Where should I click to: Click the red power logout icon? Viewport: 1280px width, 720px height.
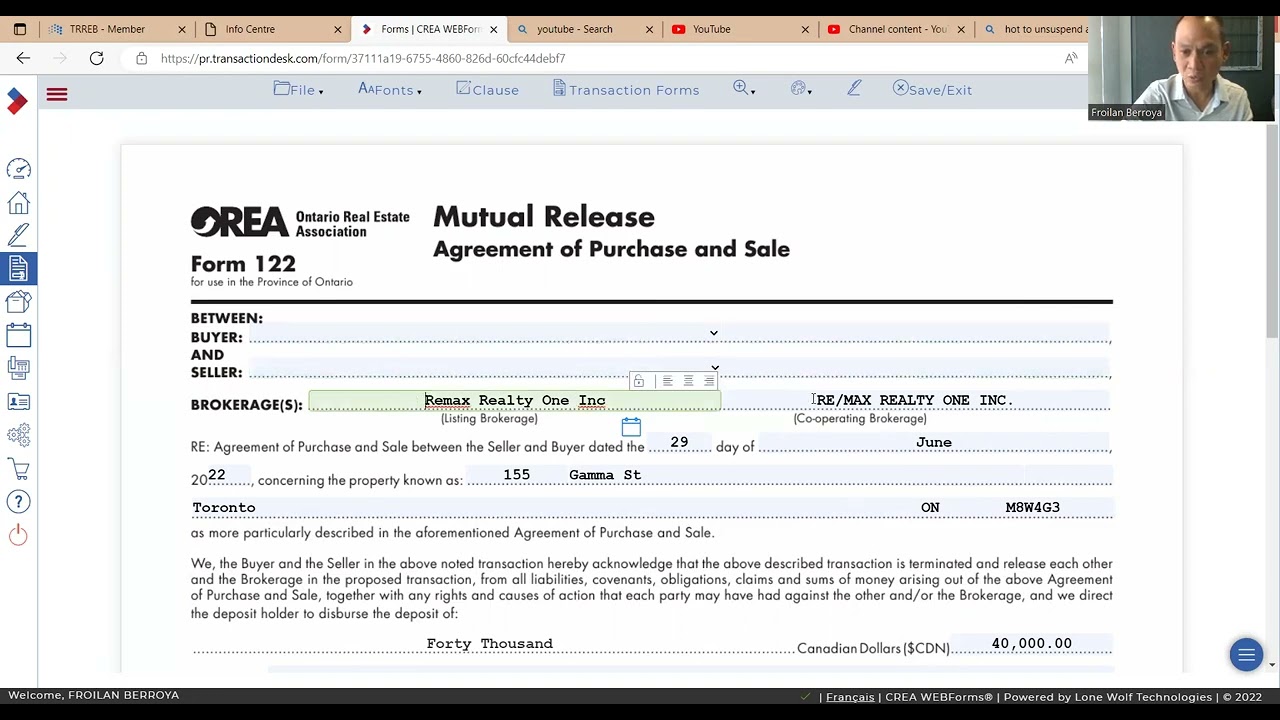[18, 535]
